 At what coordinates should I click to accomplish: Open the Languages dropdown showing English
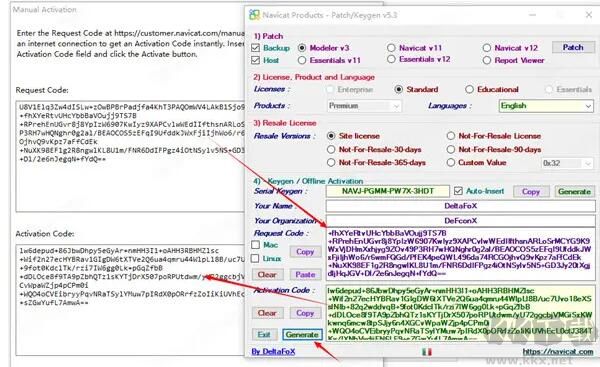546,106
